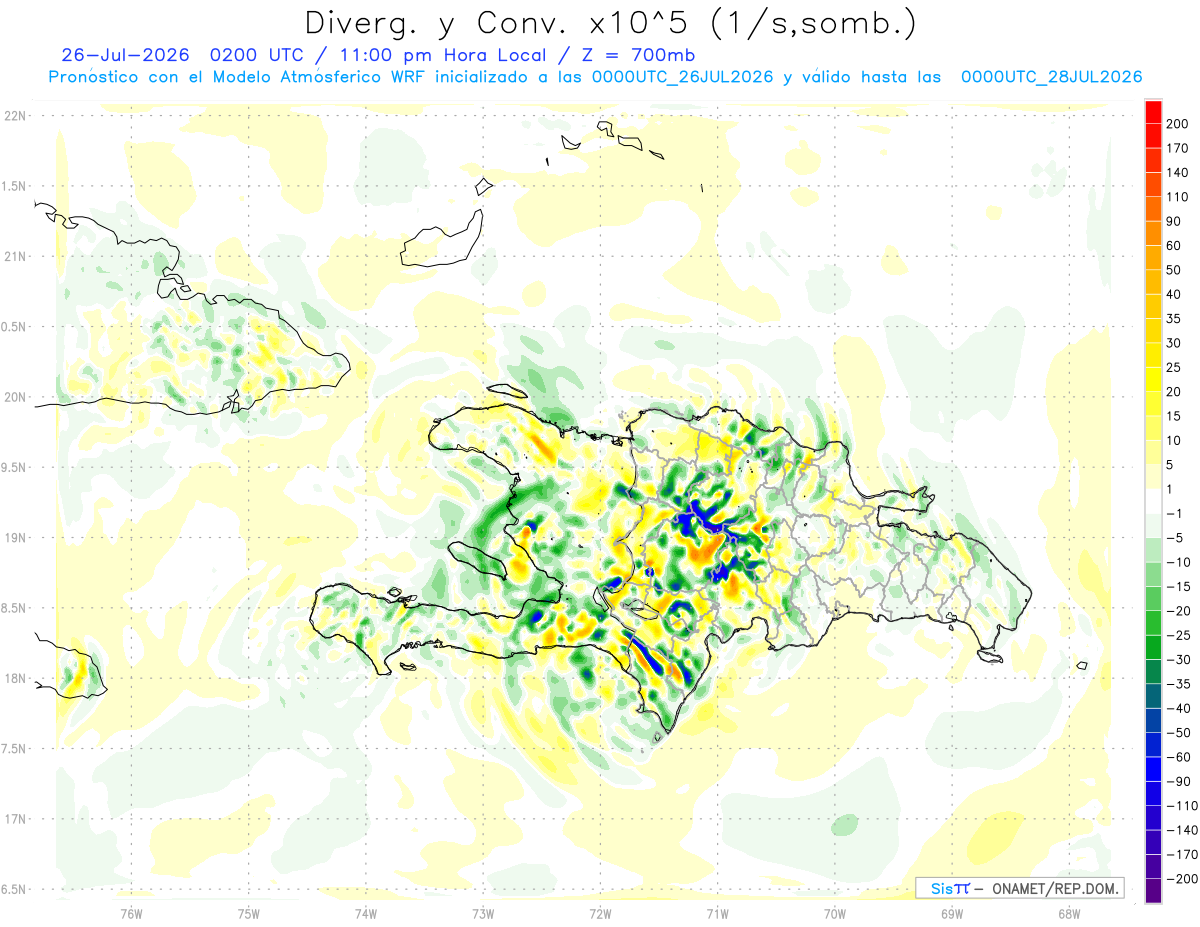Image resolution: width=1200 pixels, height=927 pixels.
Task: Click the color bar segment between 170 and 200
Action: (1154, 136)
